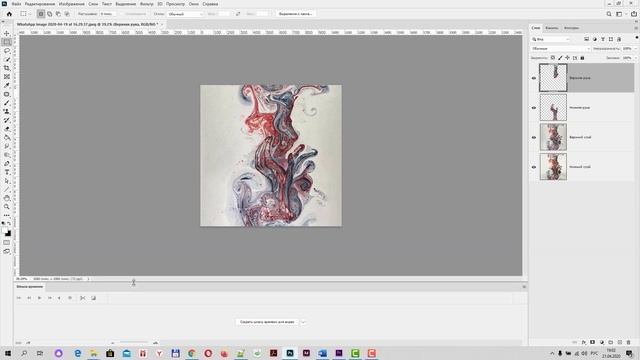Toggle lock position icon
Screen dimensions: 640x360
point(567,58)
